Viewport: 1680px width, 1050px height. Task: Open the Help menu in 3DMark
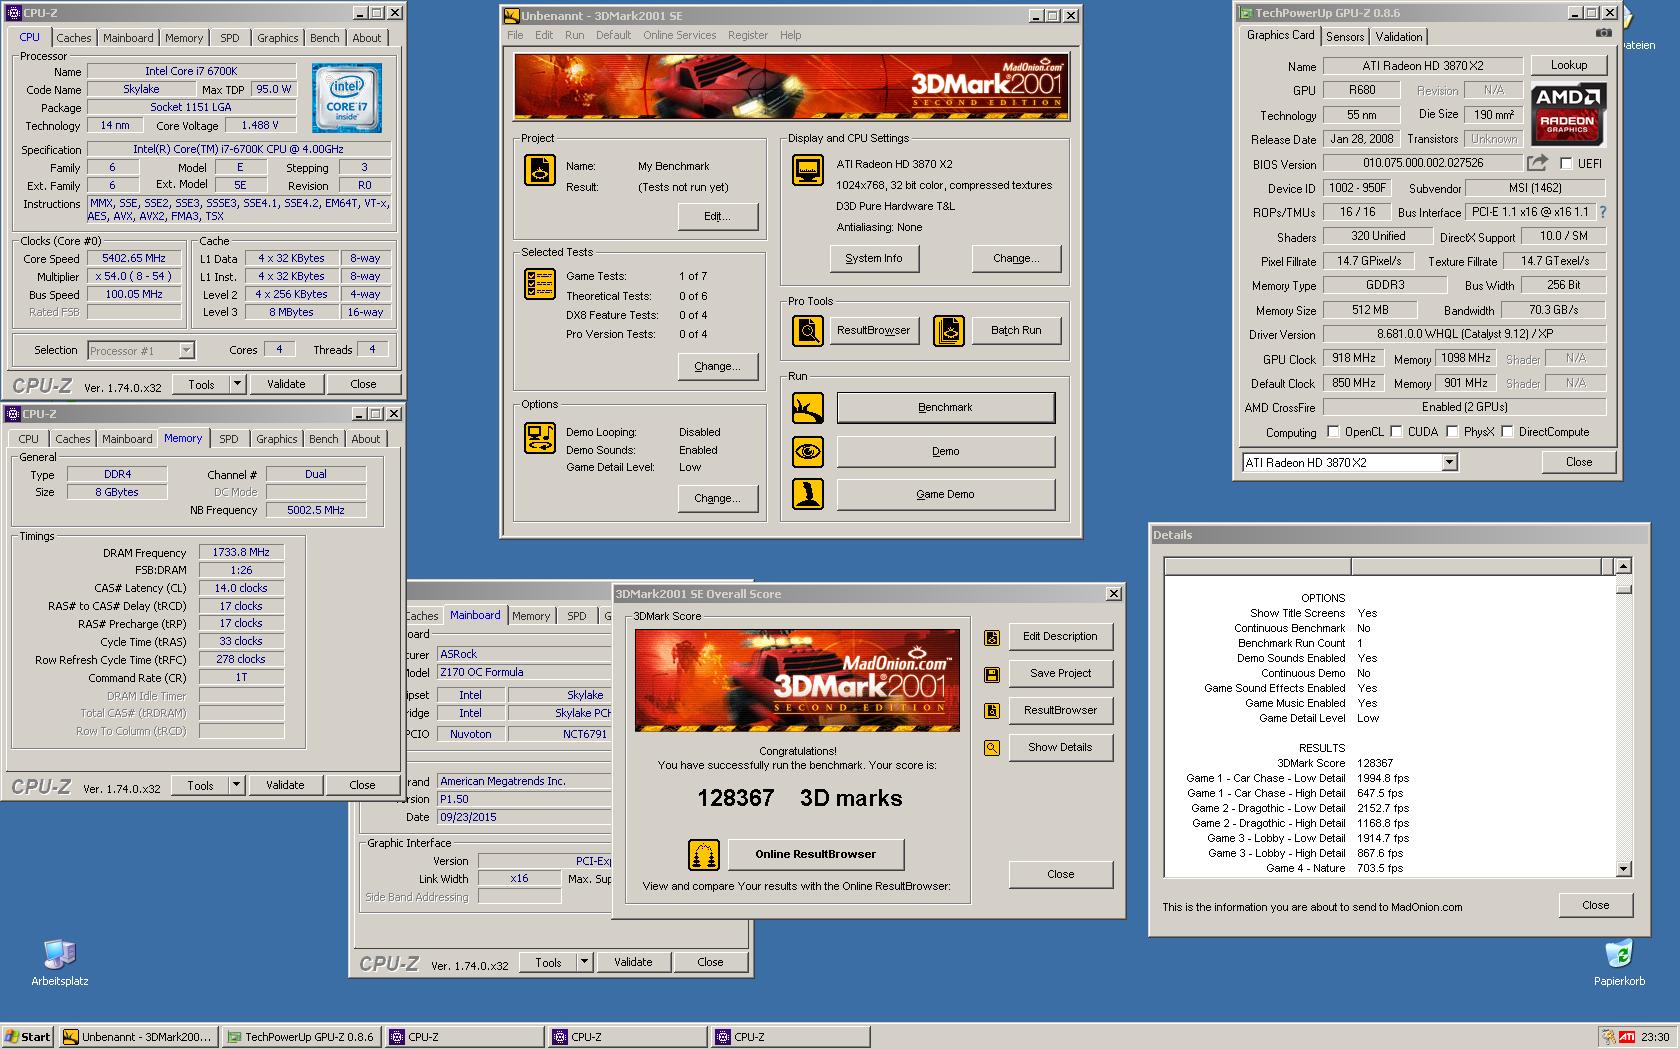click(x=790, y=35)
